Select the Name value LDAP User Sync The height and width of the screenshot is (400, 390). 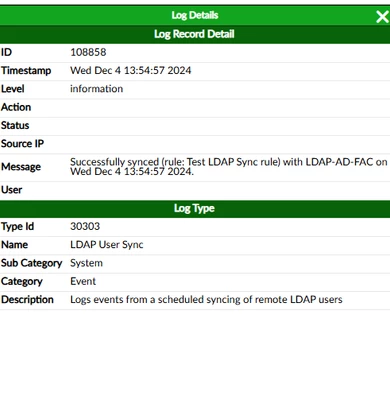coord(107,245)
